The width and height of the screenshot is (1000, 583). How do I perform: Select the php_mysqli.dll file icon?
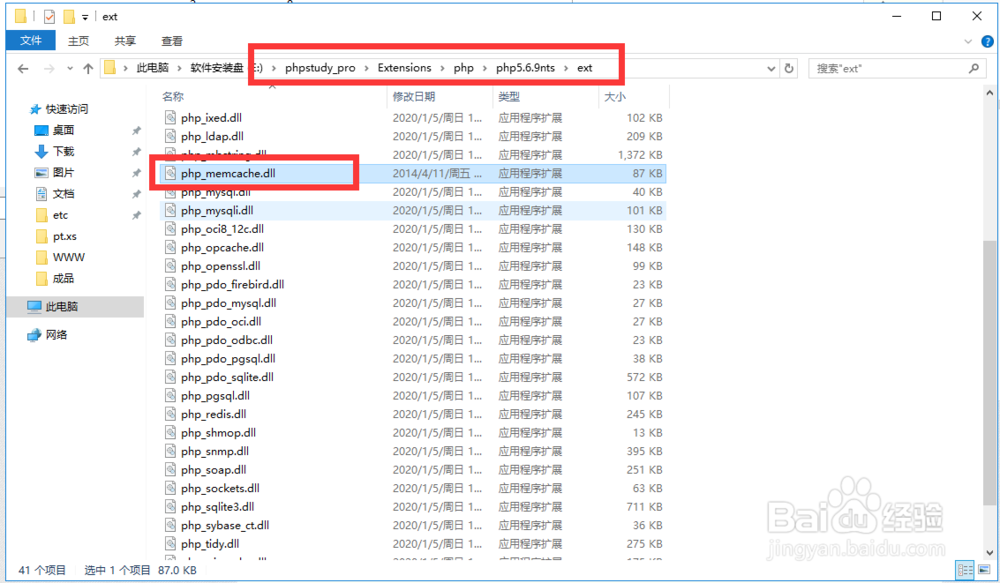(x=170, y=210)
